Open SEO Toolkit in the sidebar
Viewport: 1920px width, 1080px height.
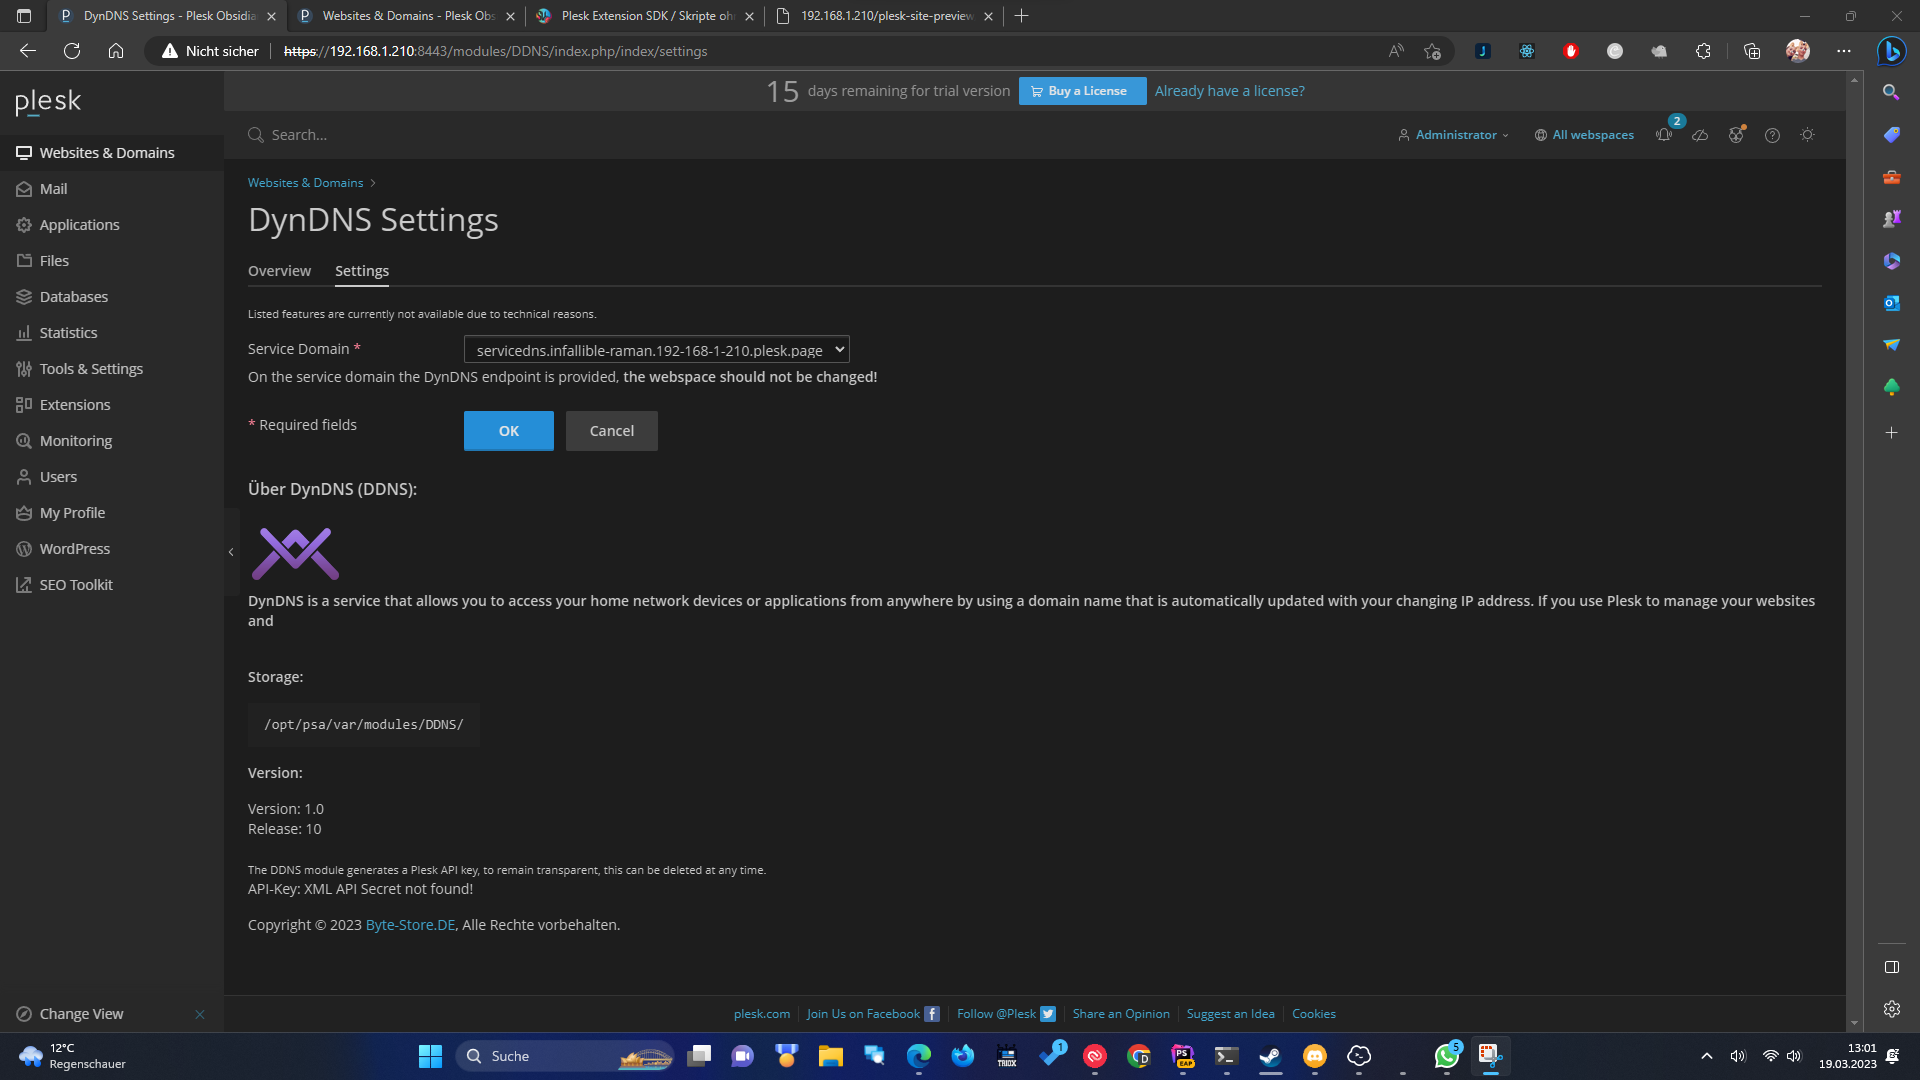[x=76, y=585]
